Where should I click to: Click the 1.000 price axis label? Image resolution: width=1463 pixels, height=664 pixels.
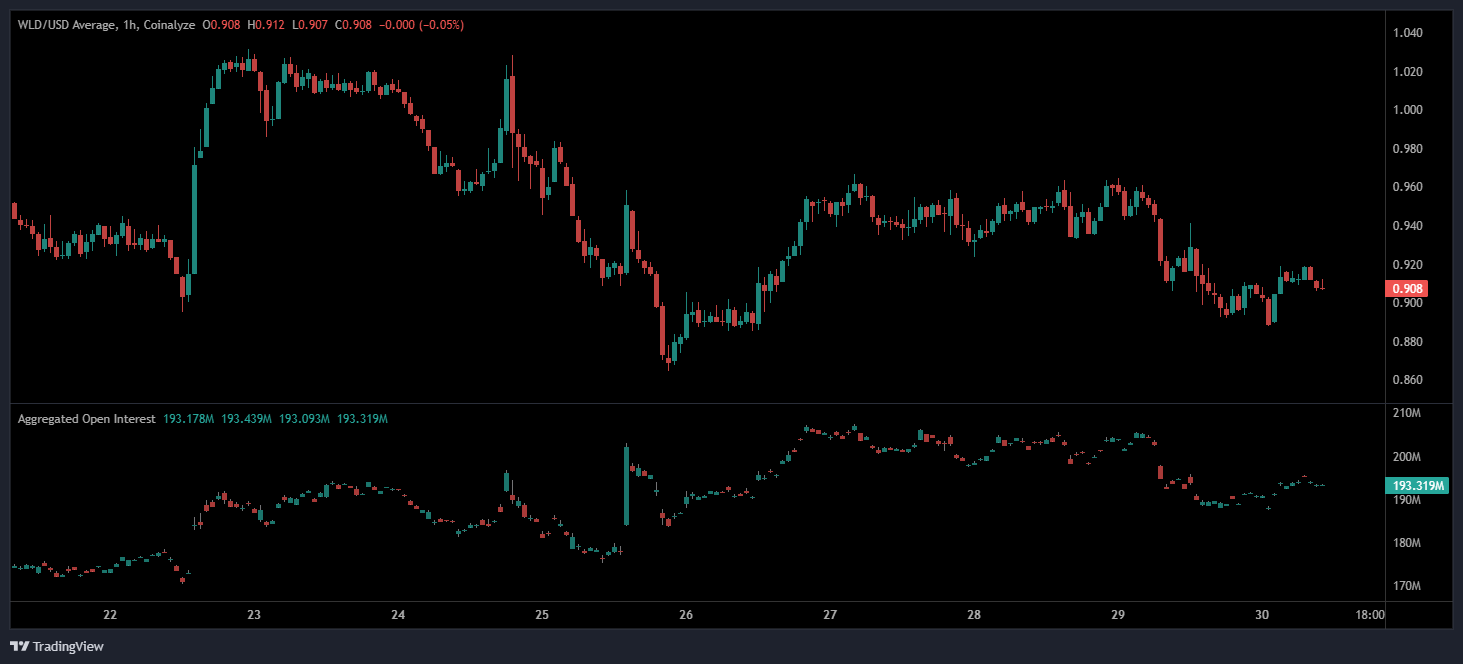[1407, 110]
